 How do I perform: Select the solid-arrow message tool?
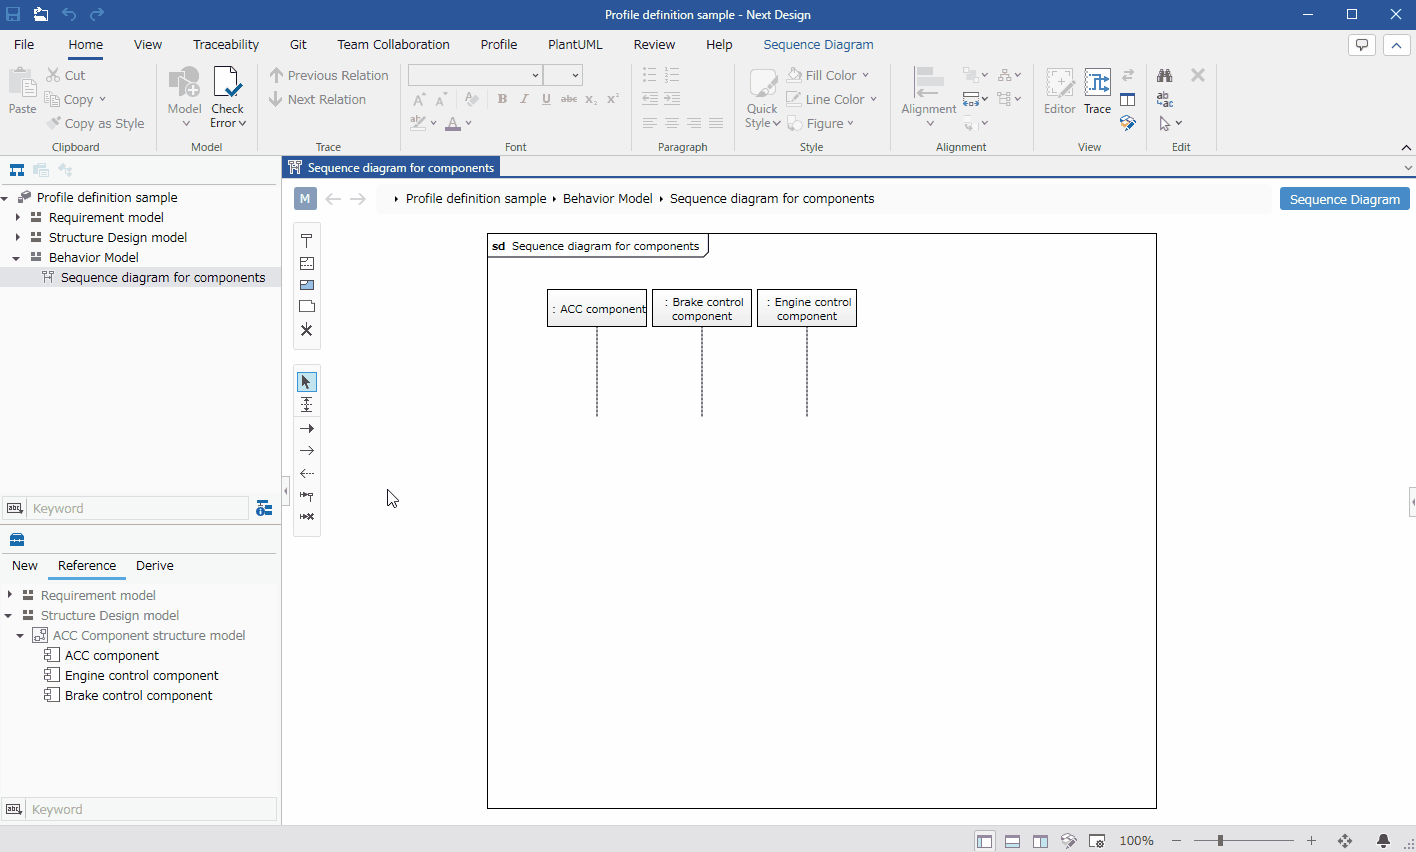pos(307,428)
